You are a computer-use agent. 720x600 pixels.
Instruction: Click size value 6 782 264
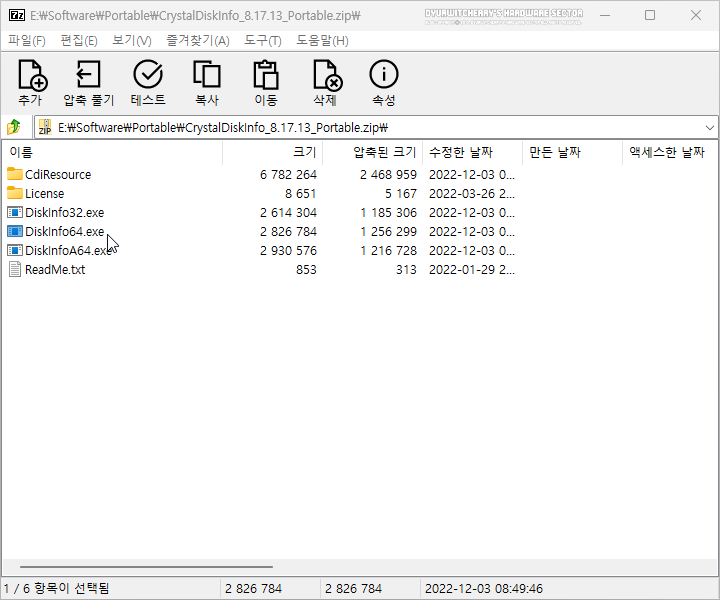288,174
